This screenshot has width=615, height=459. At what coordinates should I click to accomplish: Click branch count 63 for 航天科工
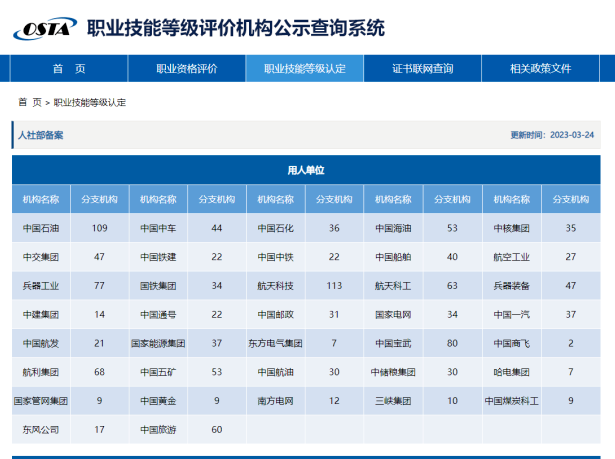tap(452, 286)
